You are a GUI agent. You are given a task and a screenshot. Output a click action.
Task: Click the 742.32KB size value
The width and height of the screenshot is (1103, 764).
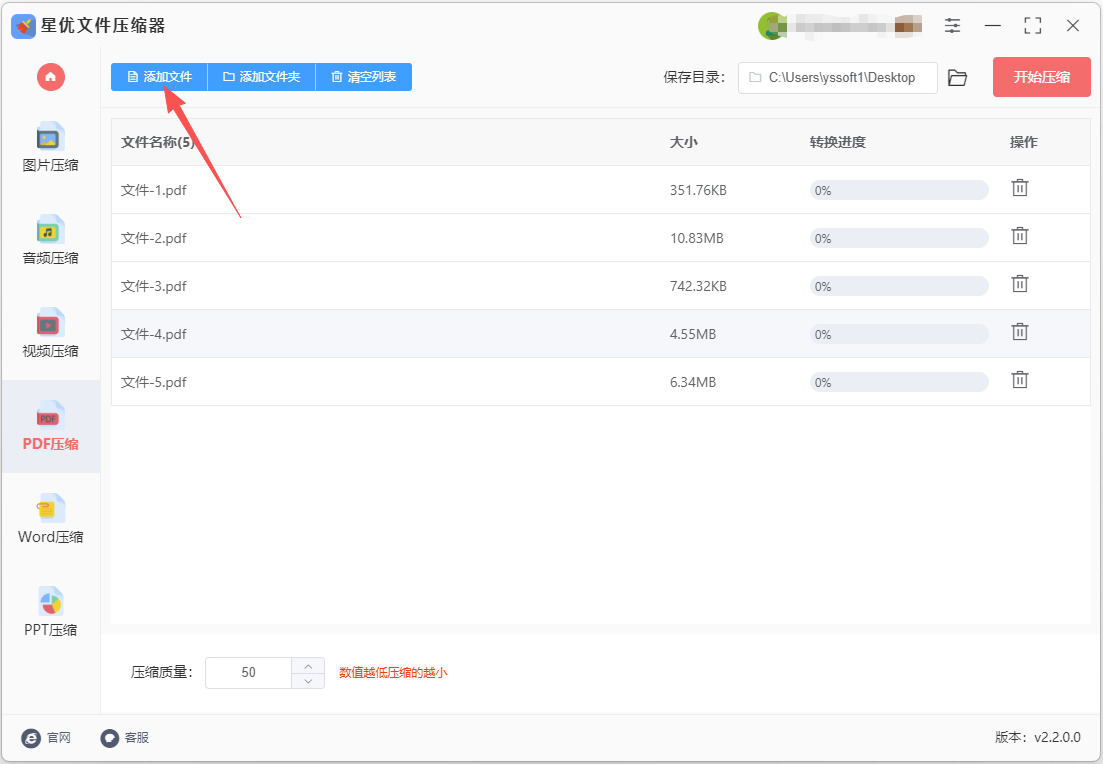pos(698,286)
